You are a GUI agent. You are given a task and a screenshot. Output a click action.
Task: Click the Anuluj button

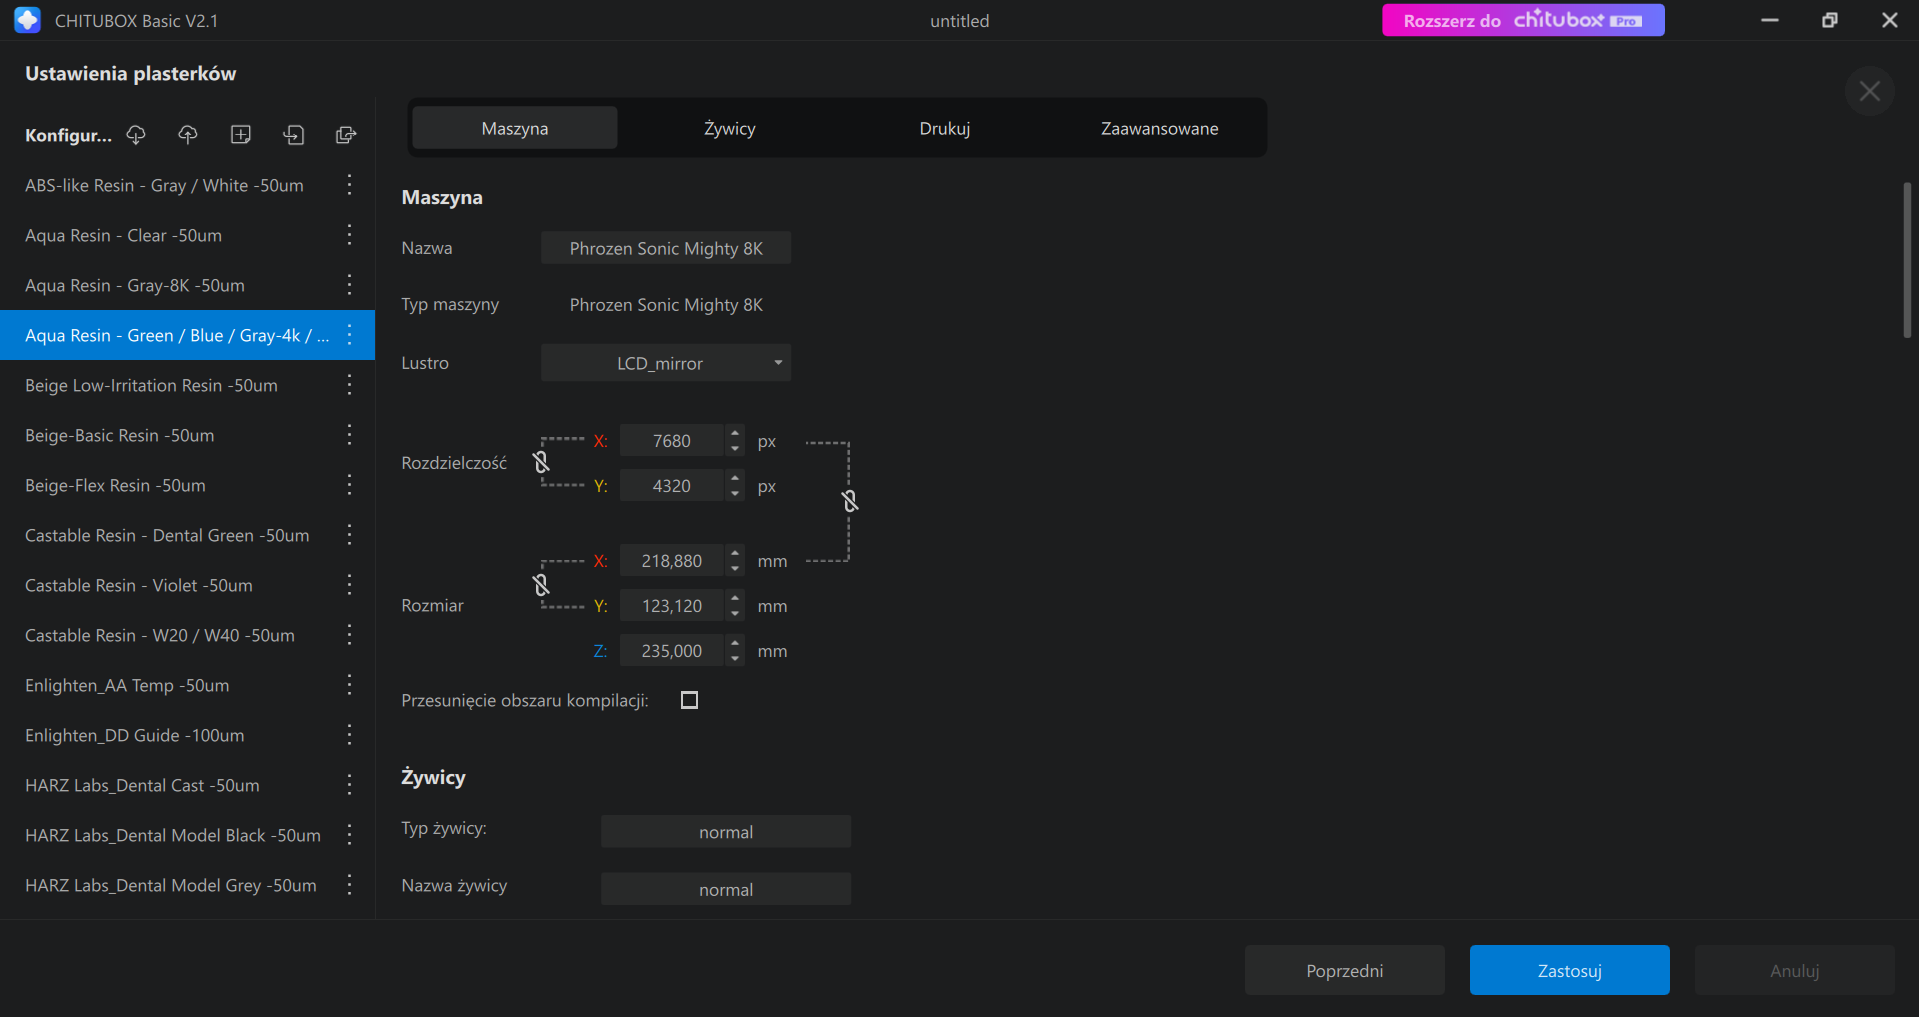[1795, 970]
